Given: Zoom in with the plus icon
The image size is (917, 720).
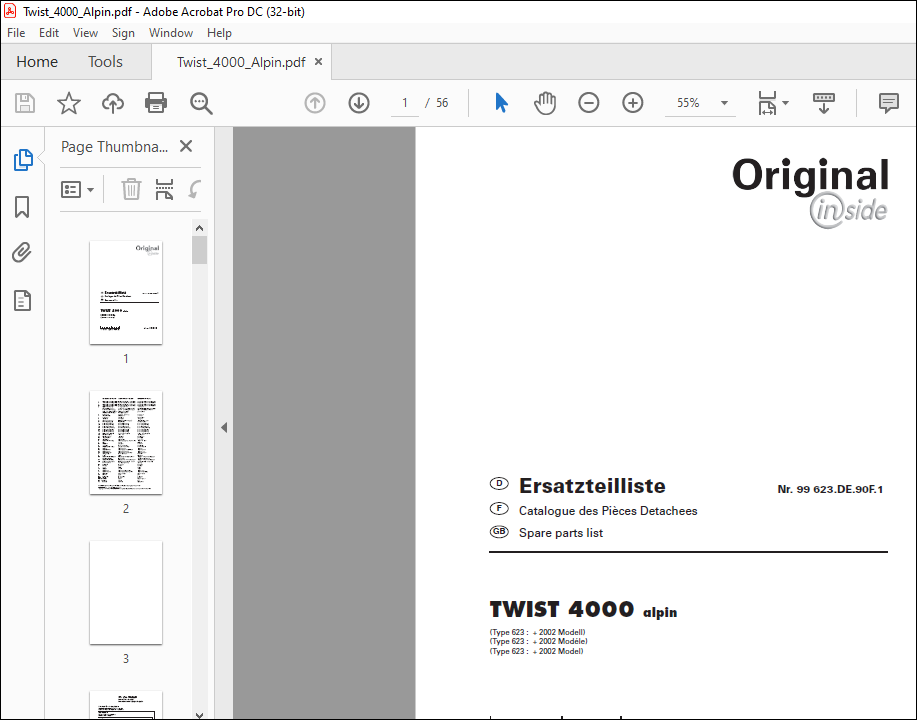Looking at the screenshot, I should pyautogui.click(x=632, y=104).
